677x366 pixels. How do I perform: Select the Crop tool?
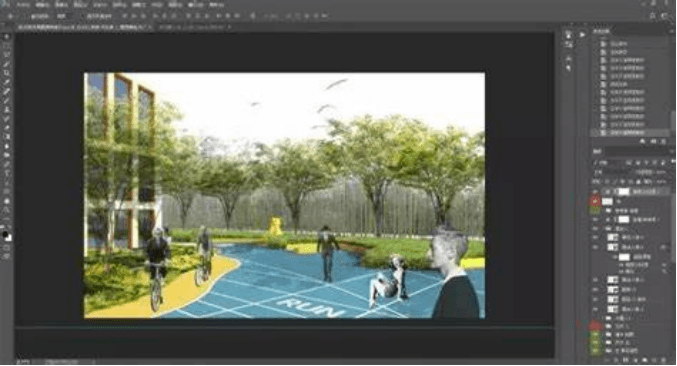pos(6,73)
